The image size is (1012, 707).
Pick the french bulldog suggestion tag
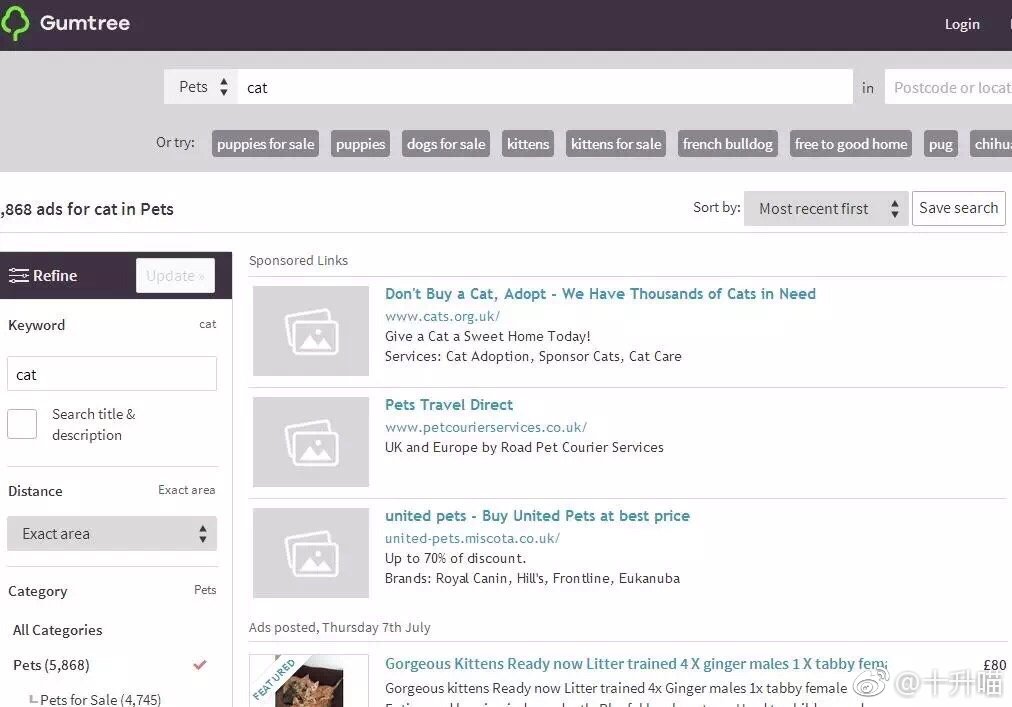(727, 144)
